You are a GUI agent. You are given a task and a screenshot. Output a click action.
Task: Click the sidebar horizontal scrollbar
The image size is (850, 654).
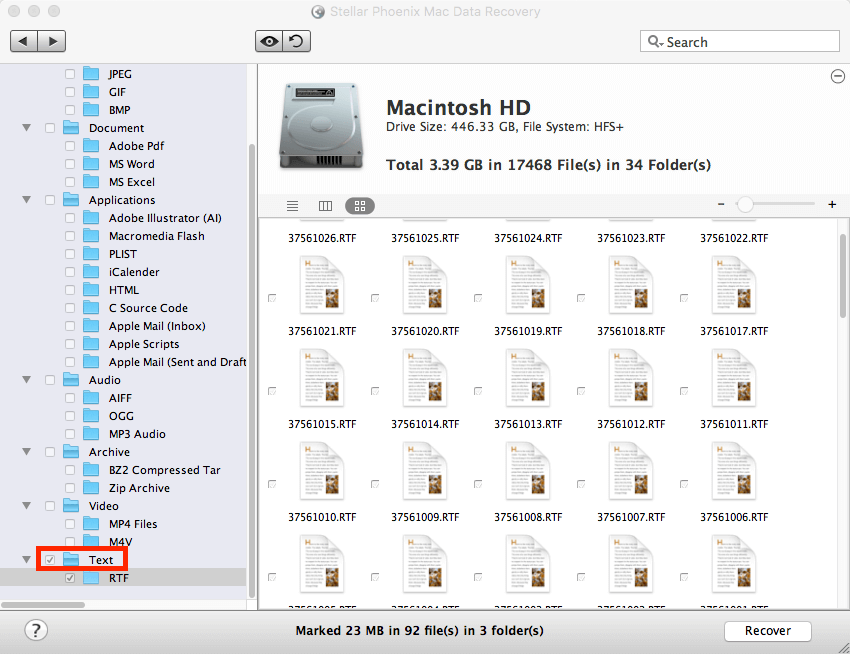42,604
